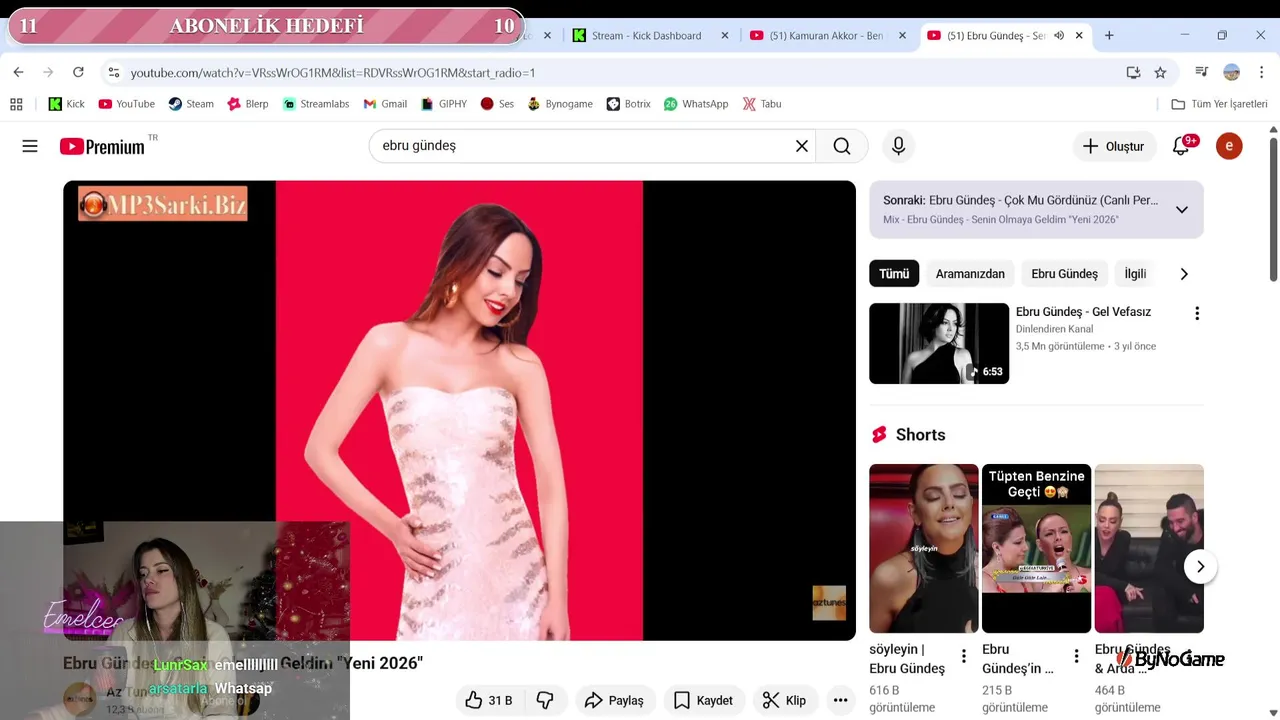Clear the search box with X
The width and height of the screenshot is (1280, 720).
[801, 146]
